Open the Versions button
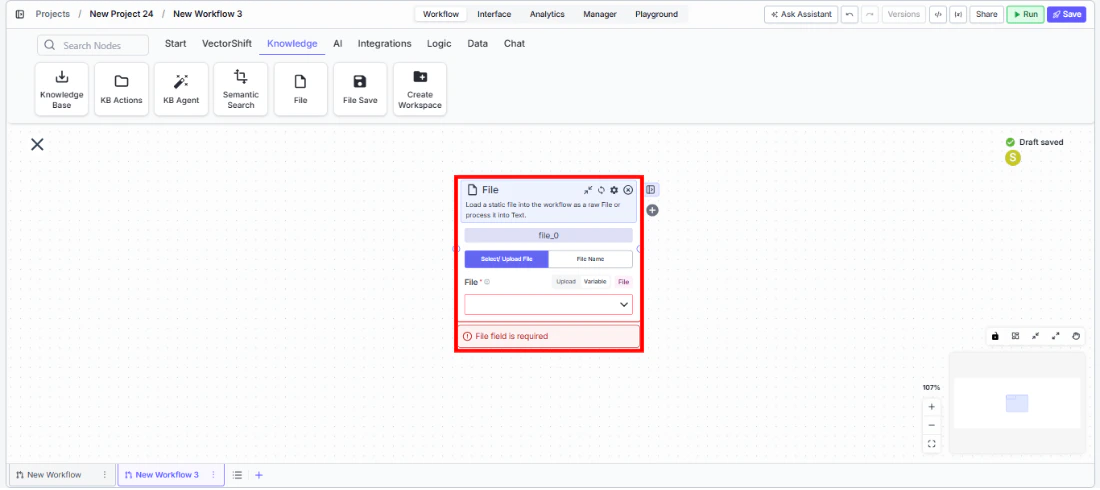 [904, 14]
